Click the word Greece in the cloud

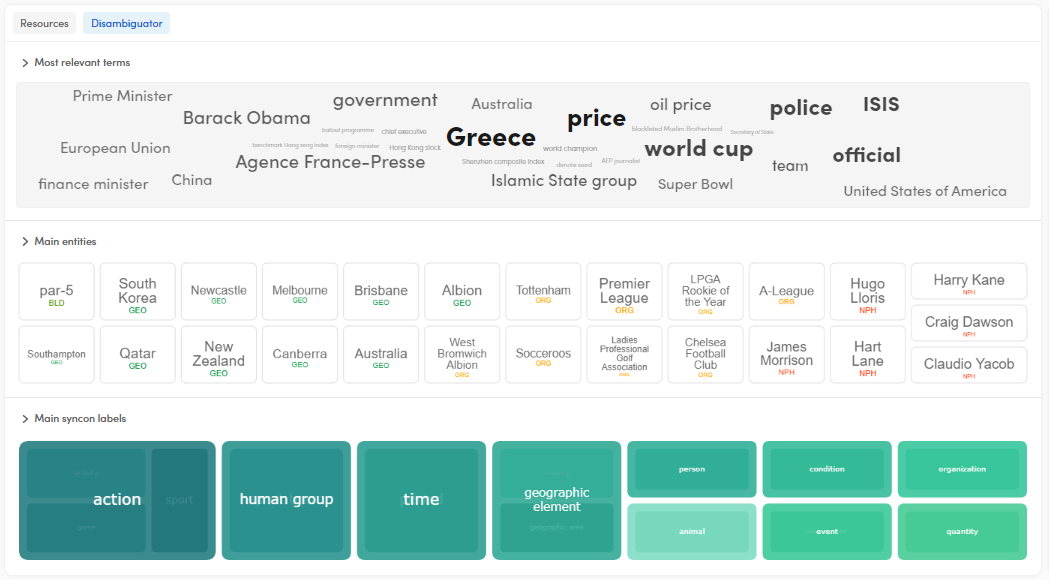pos(490,137)
